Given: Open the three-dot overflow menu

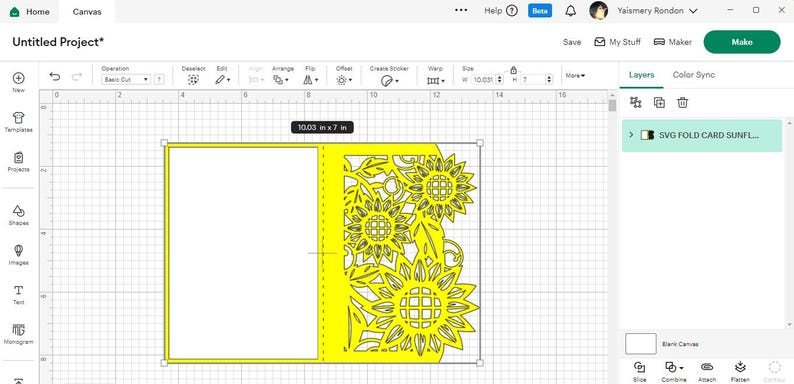Looking at the screenshot, I should point(461,10).
